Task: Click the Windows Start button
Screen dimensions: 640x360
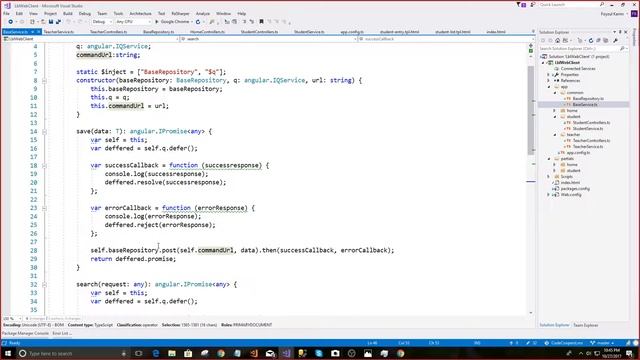Action: coord(7,353)
